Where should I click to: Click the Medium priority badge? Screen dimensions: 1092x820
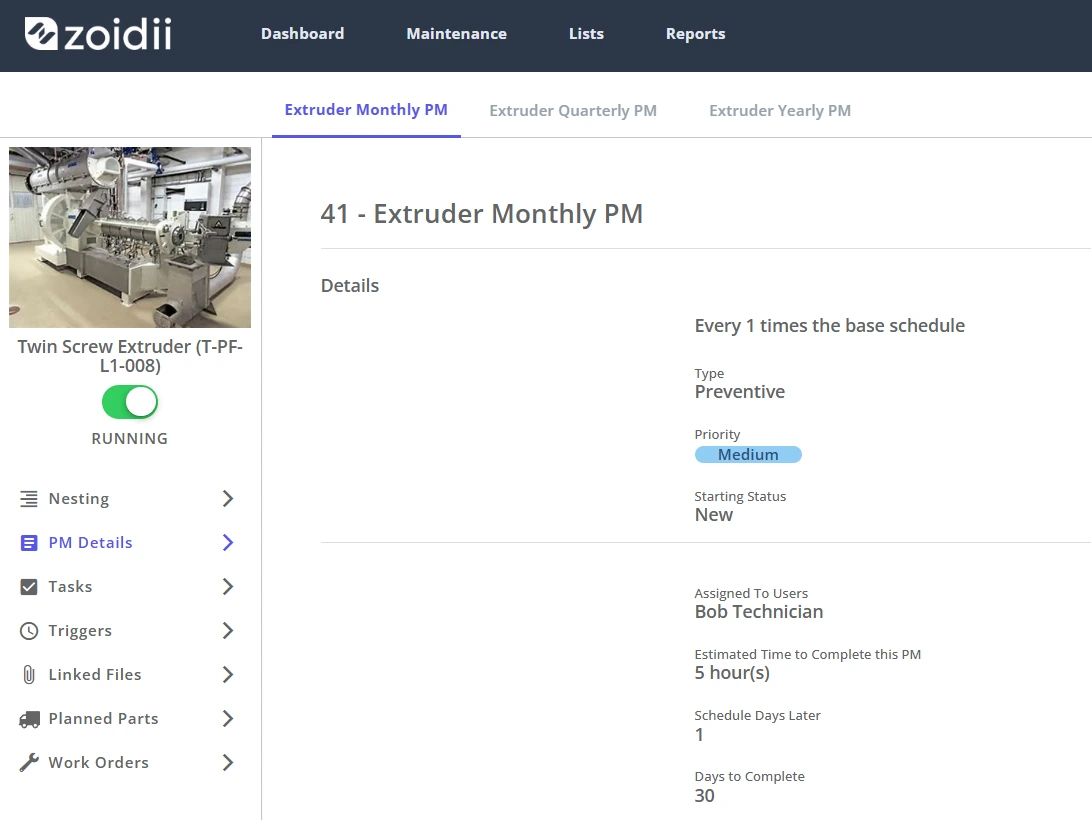click(748, 454)
